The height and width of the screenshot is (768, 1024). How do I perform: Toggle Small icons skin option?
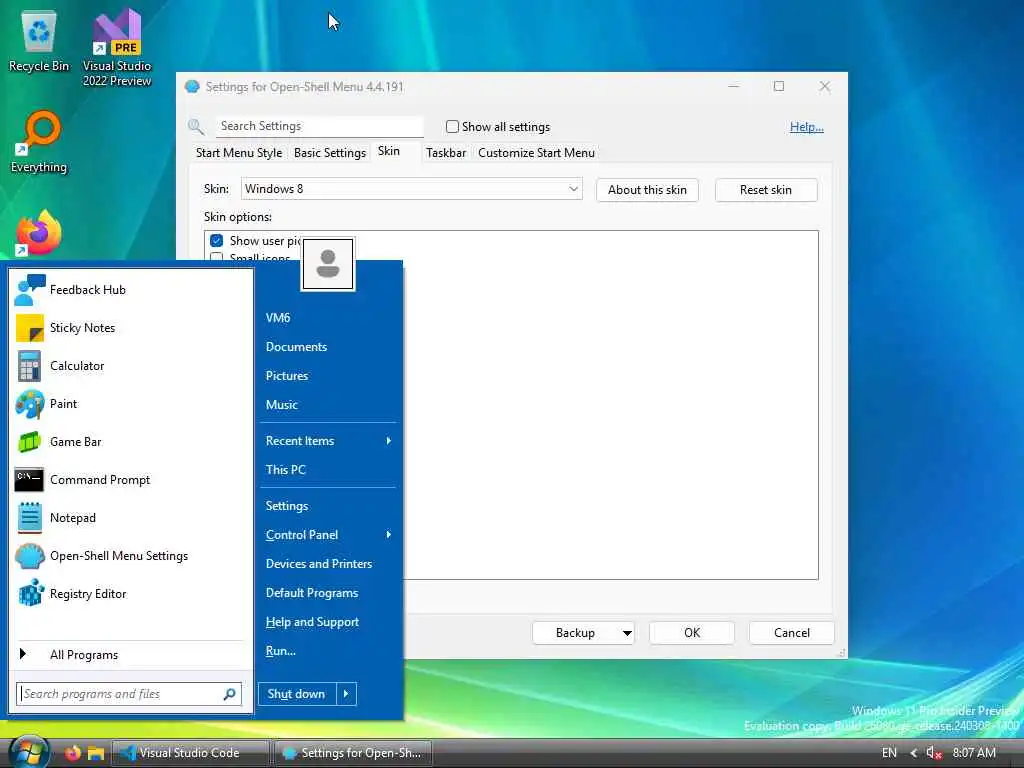click(217, 257)
